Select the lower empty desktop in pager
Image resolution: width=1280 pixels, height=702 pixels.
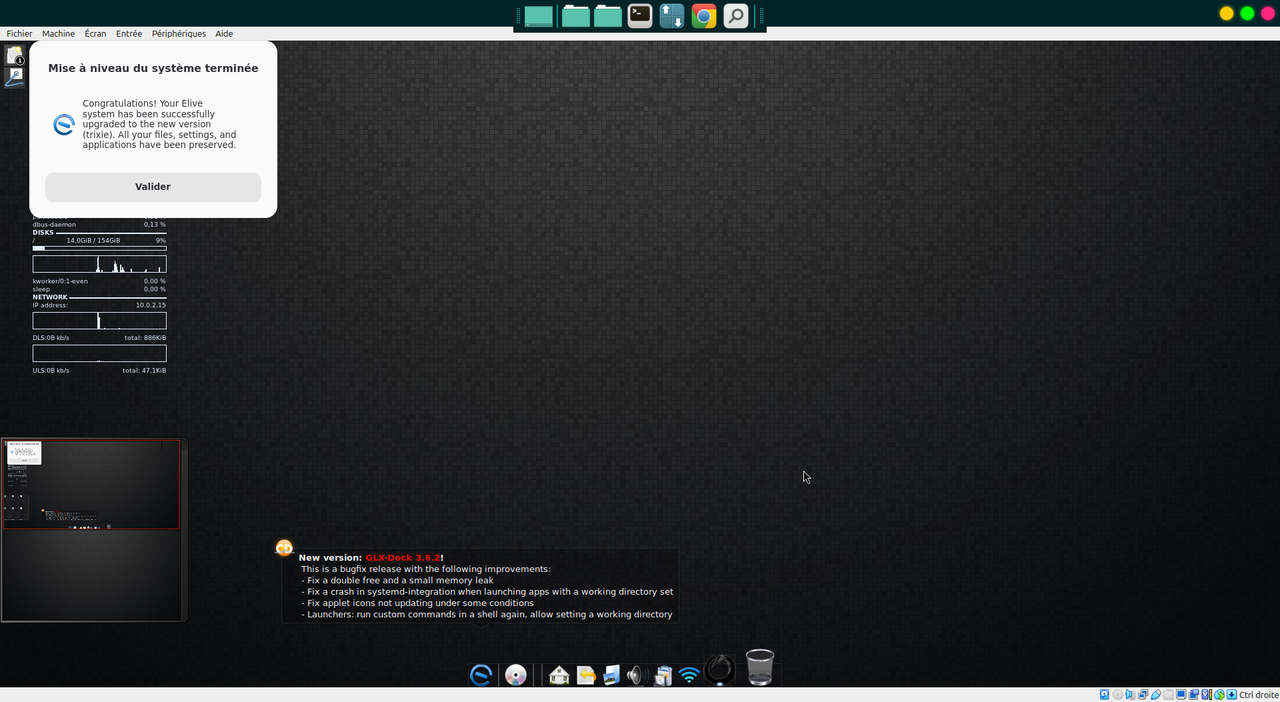coord(91,575)
